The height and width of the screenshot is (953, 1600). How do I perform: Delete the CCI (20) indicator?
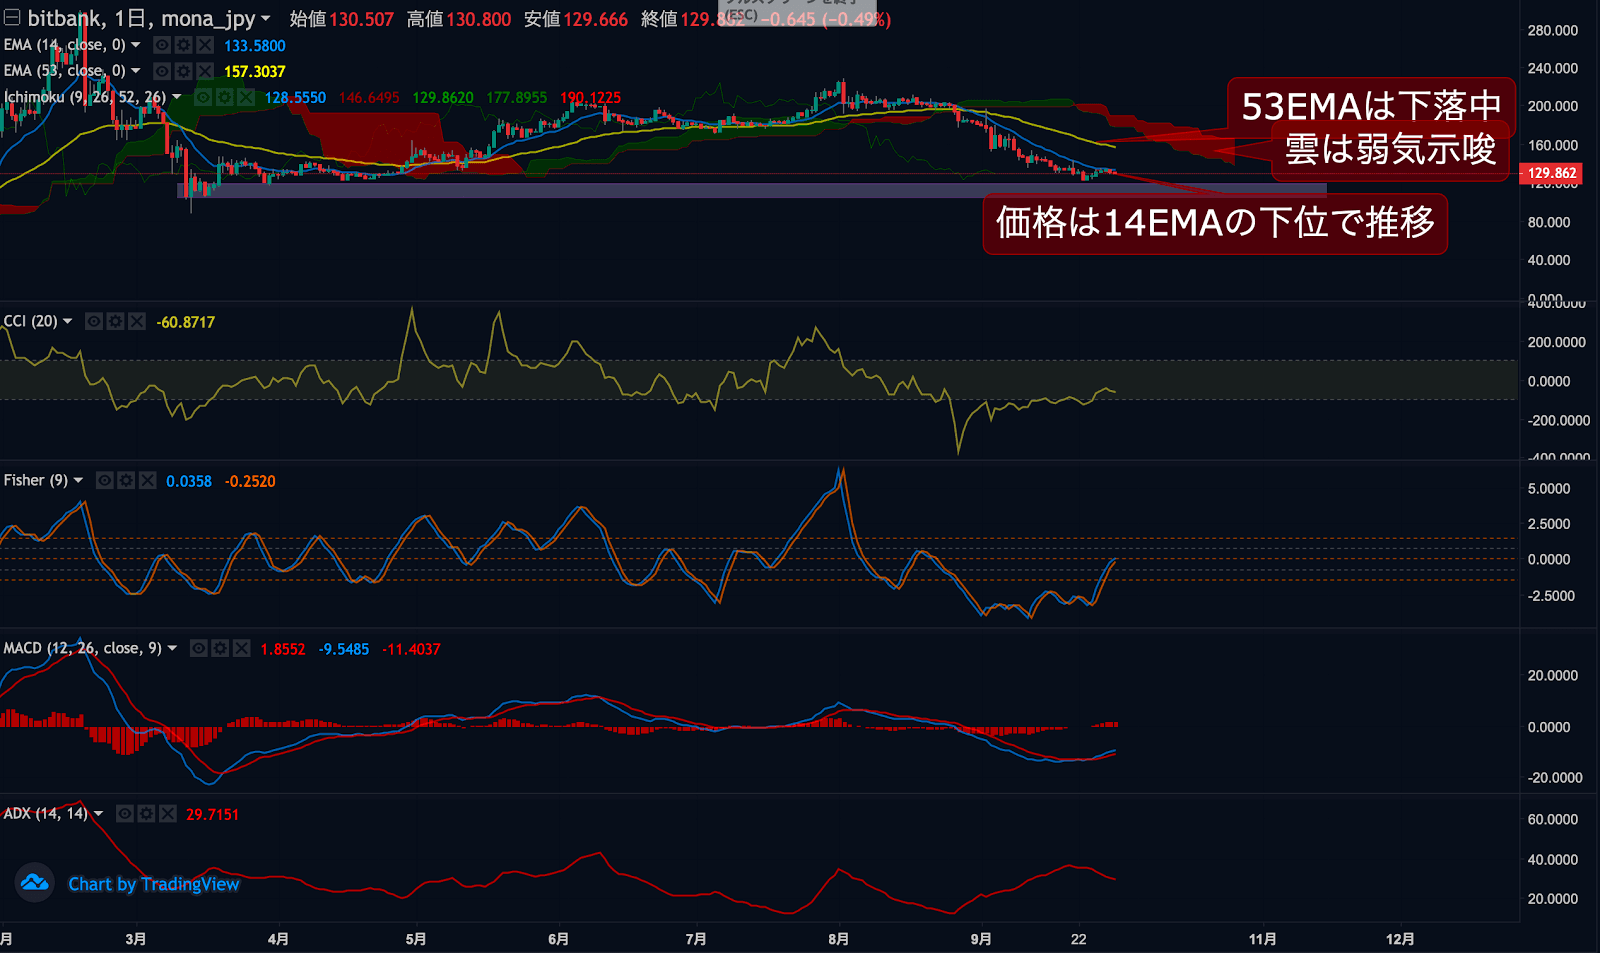[x=137, y=321]
